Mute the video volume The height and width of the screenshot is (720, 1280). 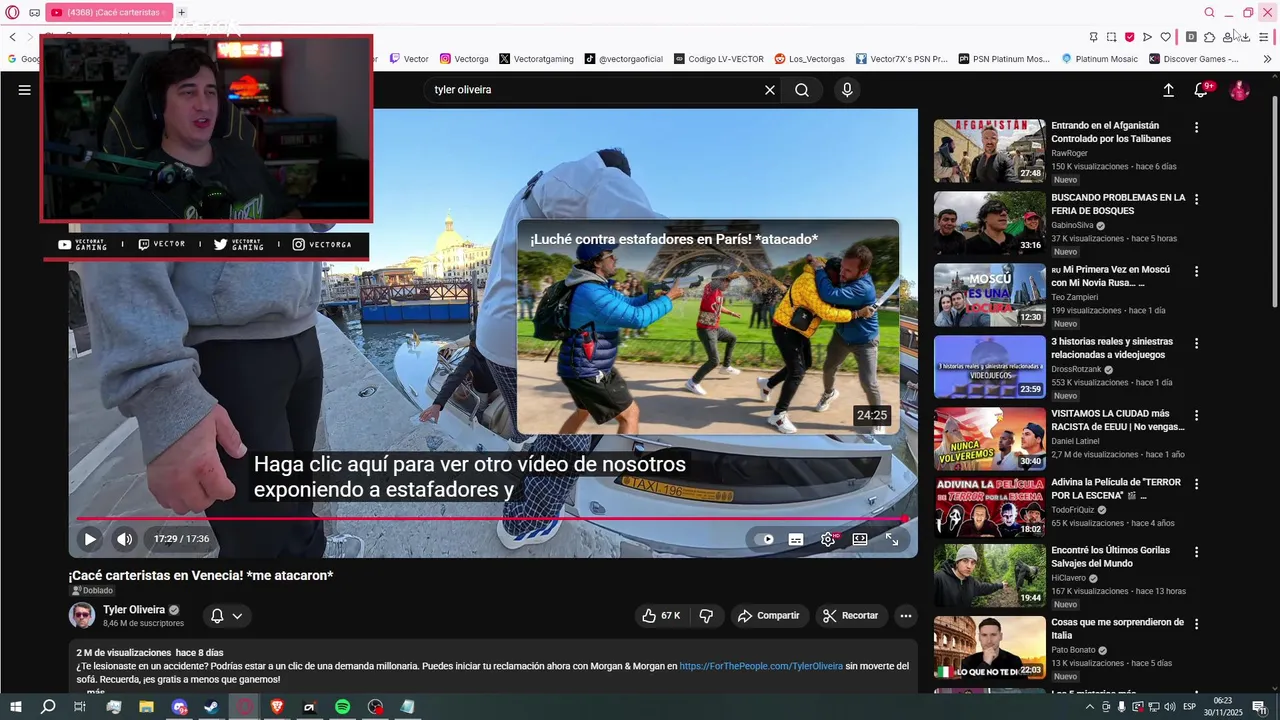point(124,539)
